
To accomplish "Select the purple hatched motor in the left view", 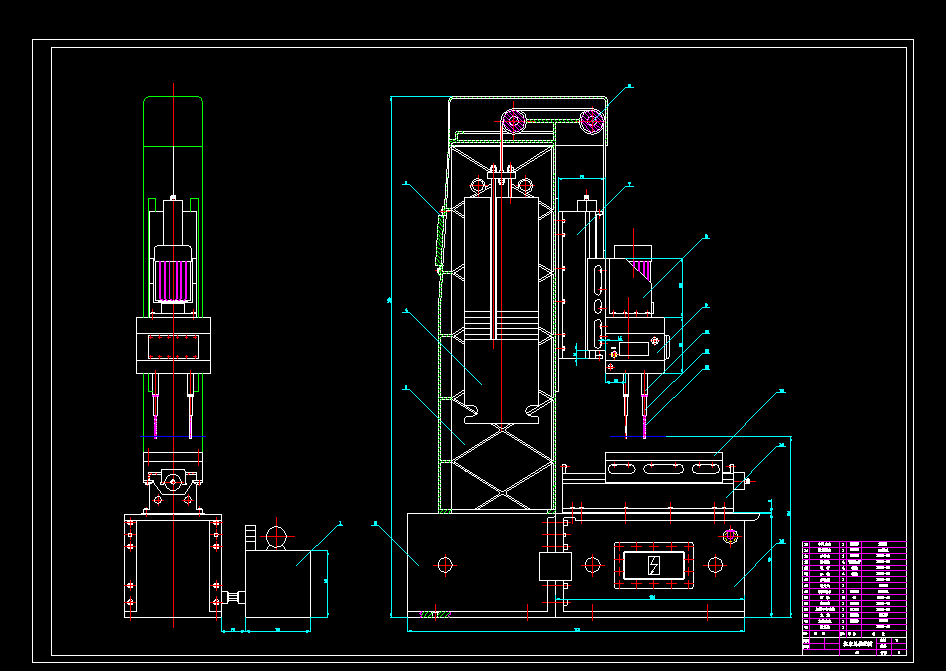I will (172, 278).
